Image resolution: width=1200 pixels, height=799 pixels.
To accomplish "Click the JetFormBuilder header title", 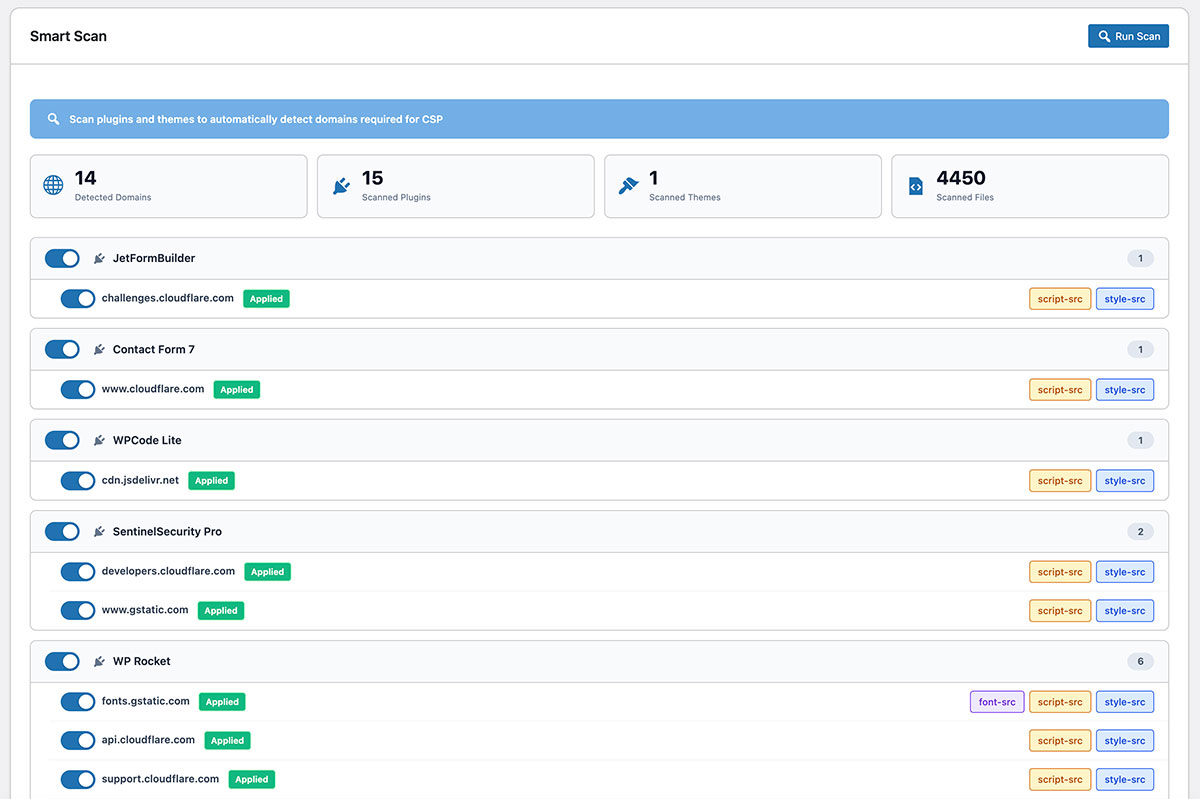I will coord(154,258).
